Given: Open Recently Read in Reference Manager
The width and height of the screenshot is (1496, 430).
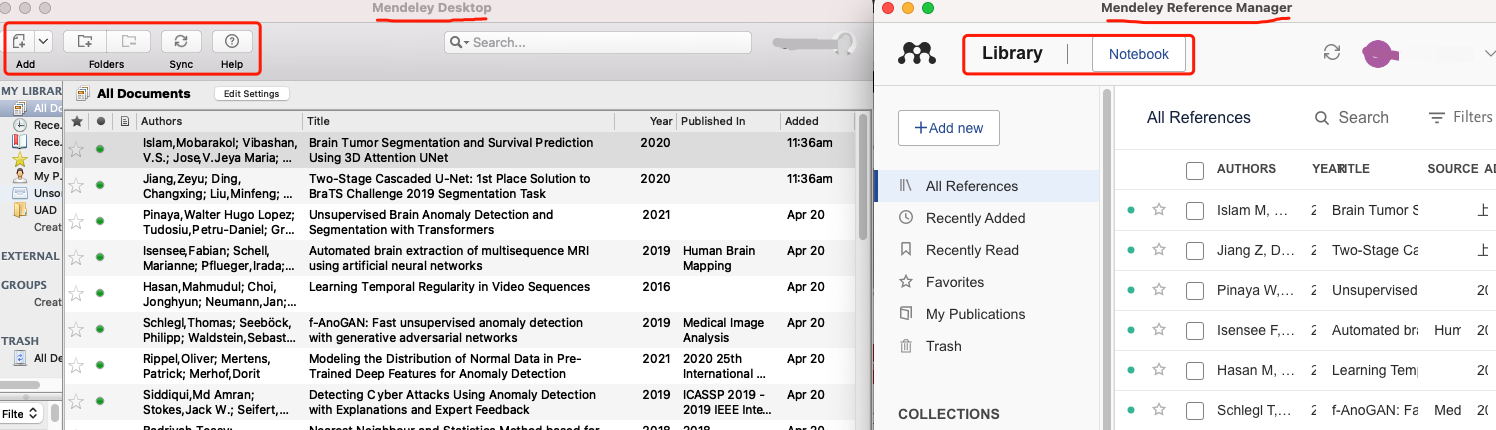Looking at the screenshot, I should (986, 250).
